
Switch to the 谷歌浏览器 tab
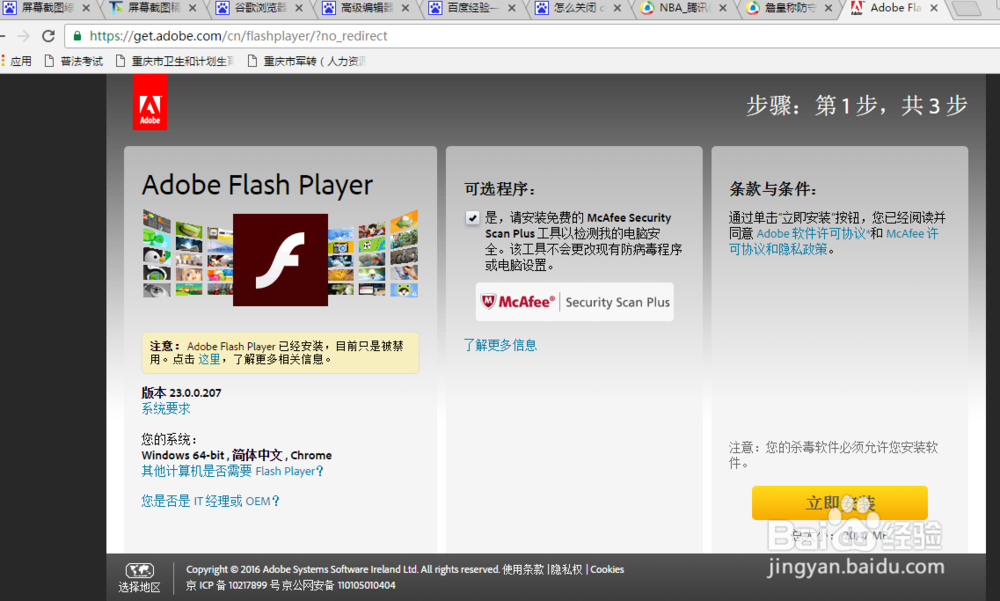point(260,8)
